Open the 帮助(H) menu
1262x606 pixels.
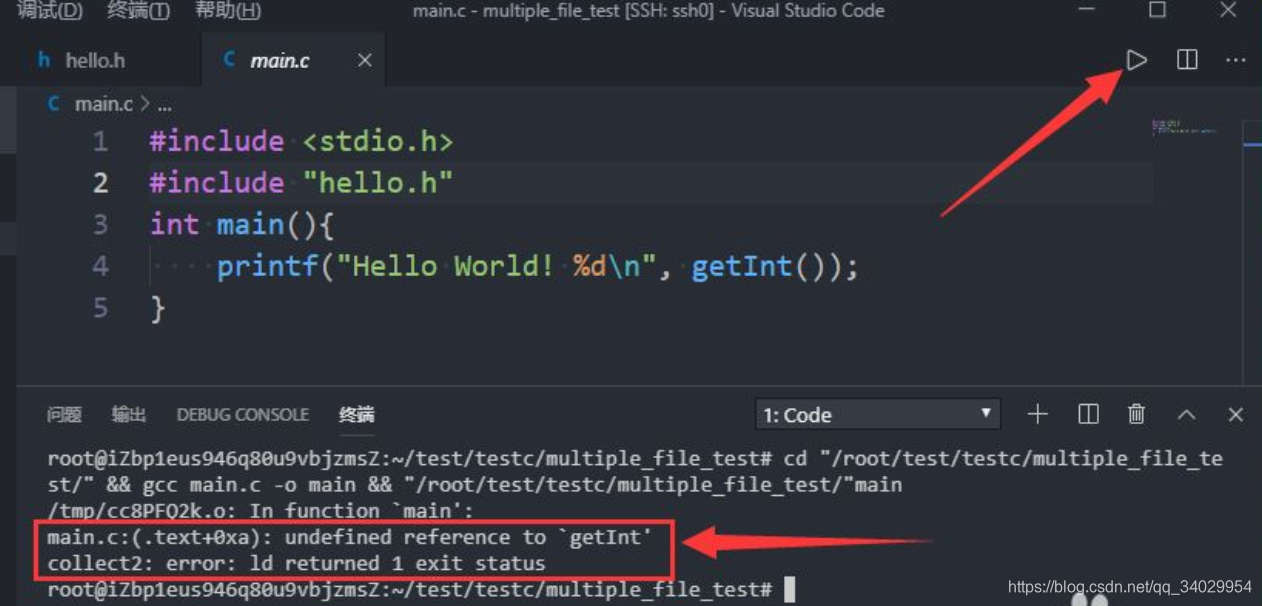coord(227,11)
